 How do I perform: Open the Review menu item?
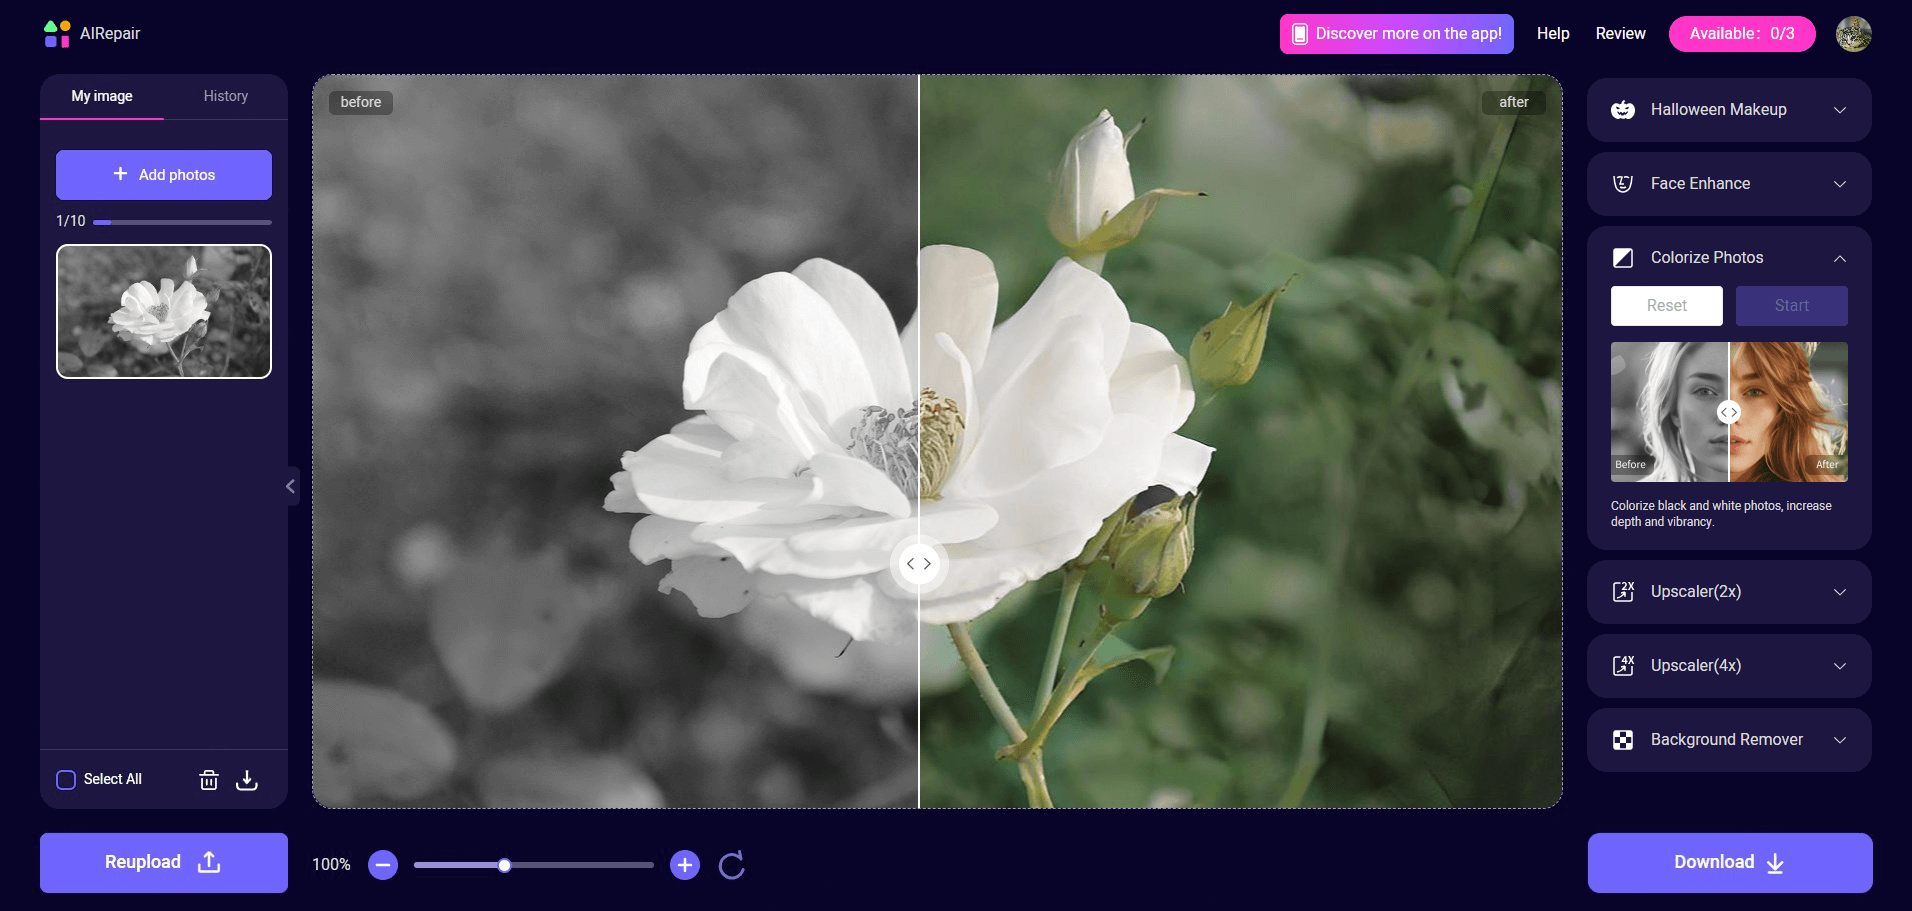tap(1620, 33)
